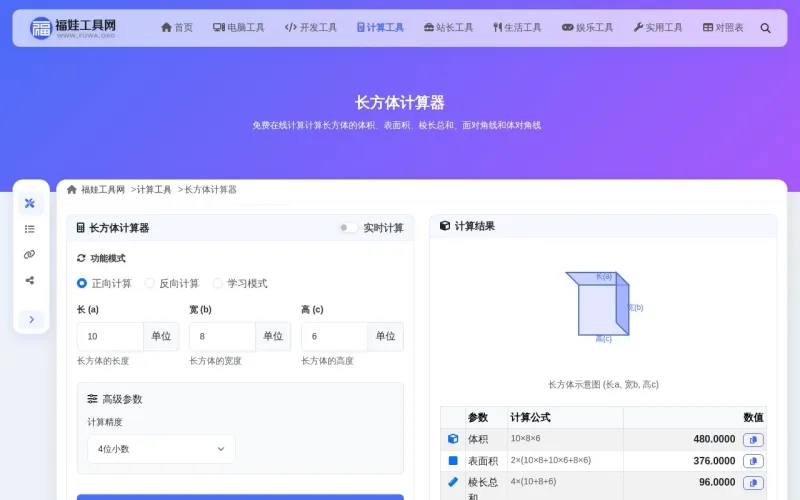The height and width of the screenshot is (500, 800).
Task: Click the ruler icon beside 棱长总和
Action: [453, 482]
